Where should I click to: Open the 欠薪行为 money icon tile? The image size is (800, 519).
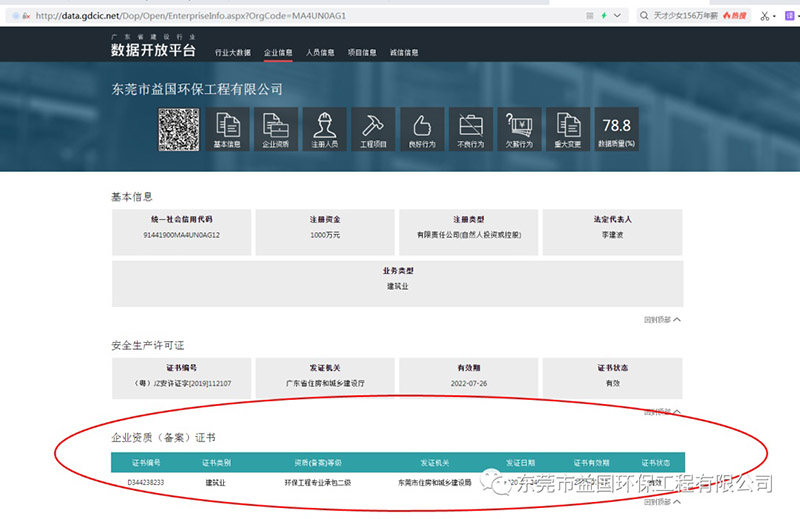coord(519,129)
